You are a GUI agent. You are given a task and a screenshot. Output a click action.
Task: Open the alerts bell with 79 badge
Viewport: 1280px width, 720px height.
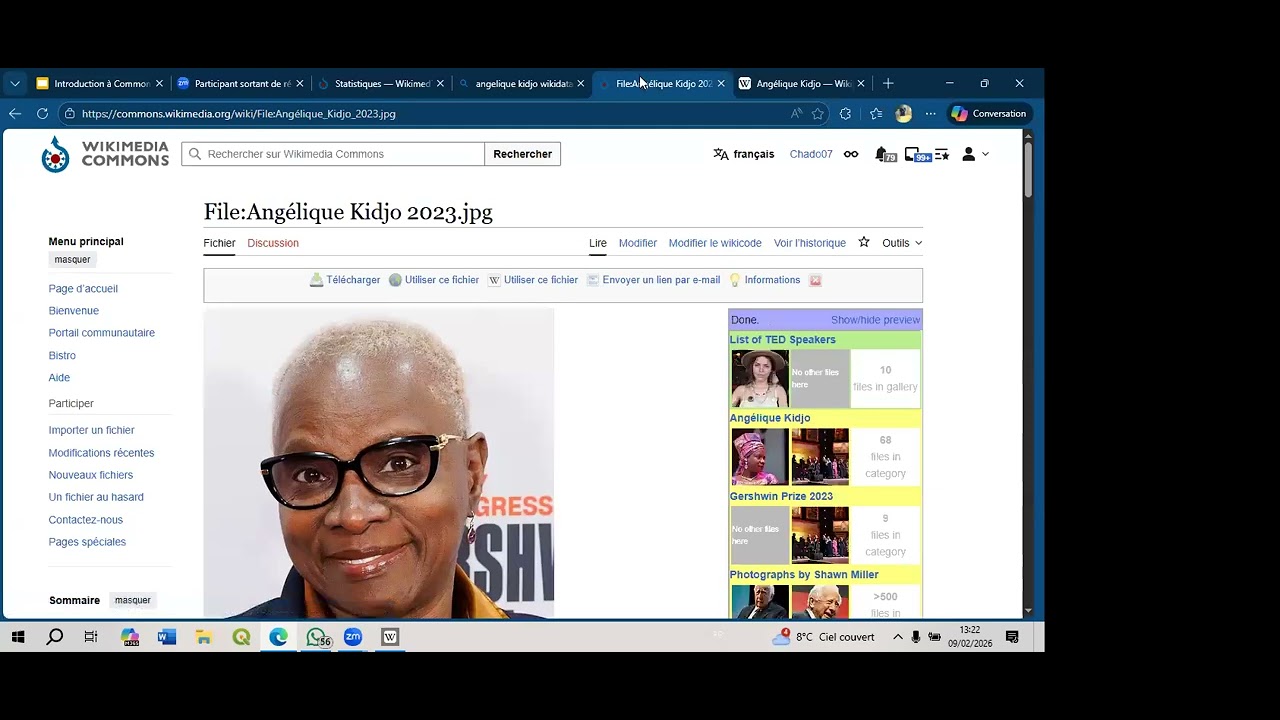(x=884, y=155)
